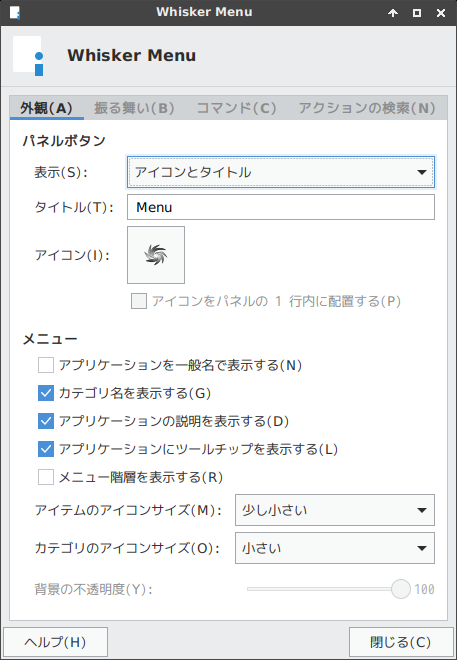The height and width of the screenshot is (660, 457).
Task: Click the 表示(S): label
Action: pyautogui.click(x=61, y=172)
